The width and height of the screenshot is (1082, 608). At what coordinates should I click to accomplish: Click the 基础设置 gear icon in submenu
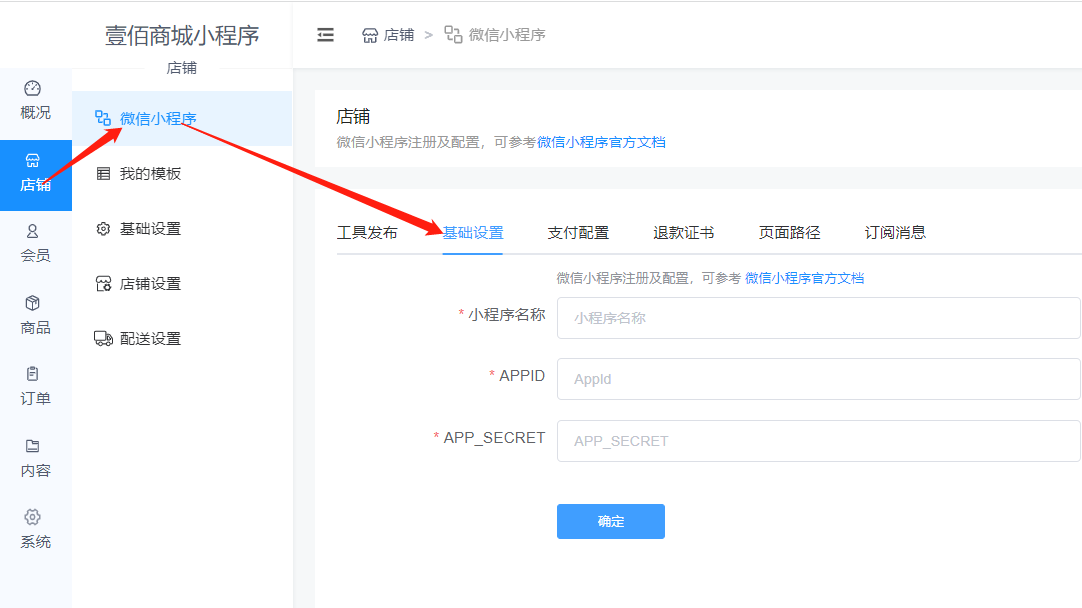103,228
